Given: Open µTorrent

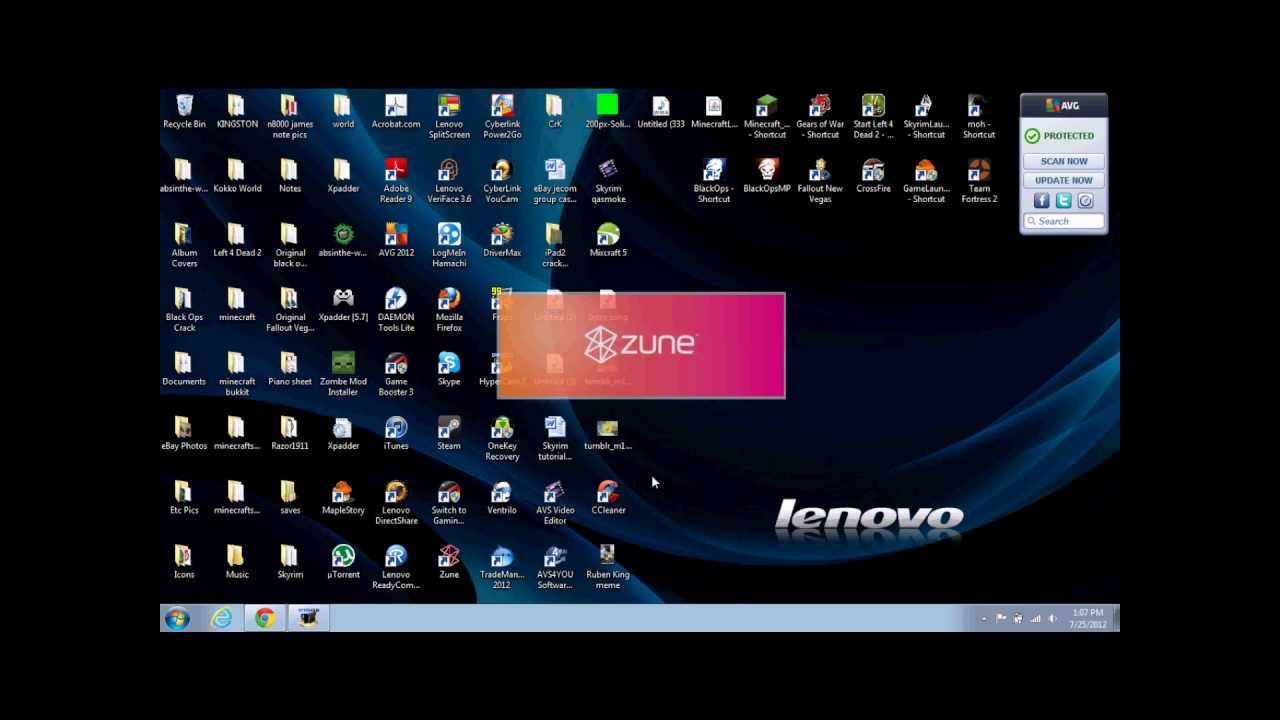Looking at the screenshot, I should 343,562.
